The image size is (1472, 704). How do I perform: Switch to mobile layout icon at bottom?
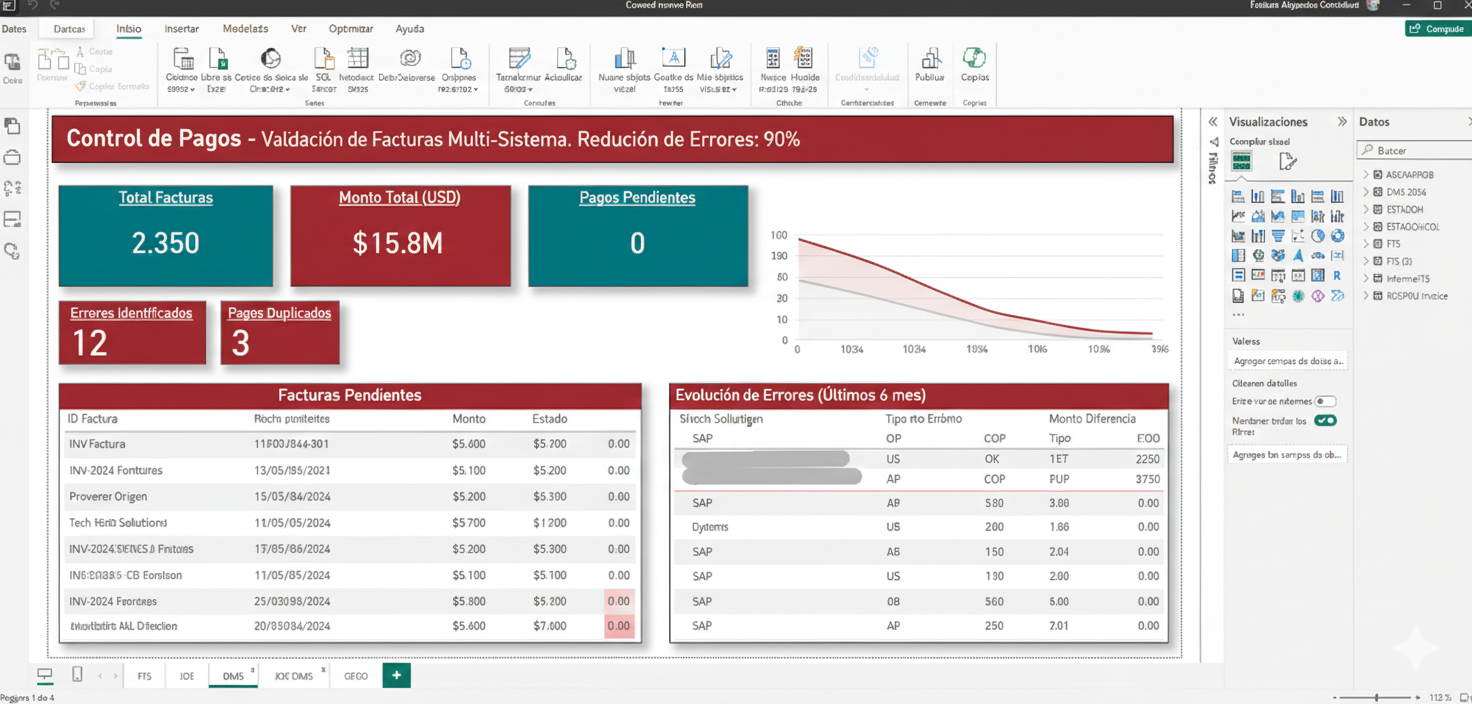coord(77,675)
